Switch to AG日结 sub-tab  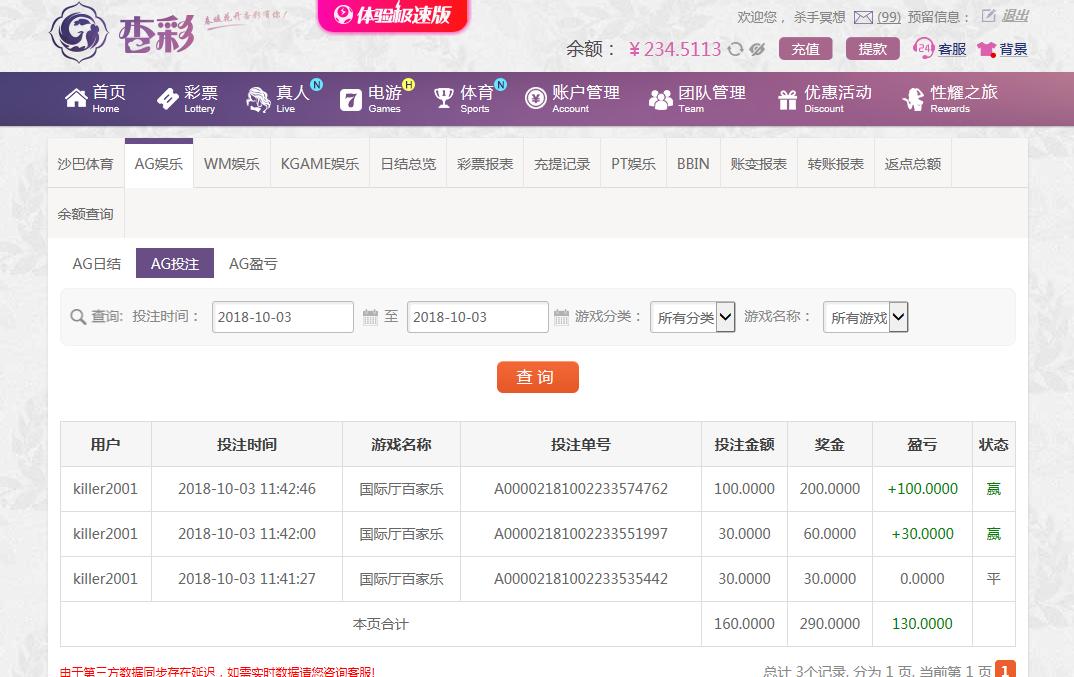[97, 264]
